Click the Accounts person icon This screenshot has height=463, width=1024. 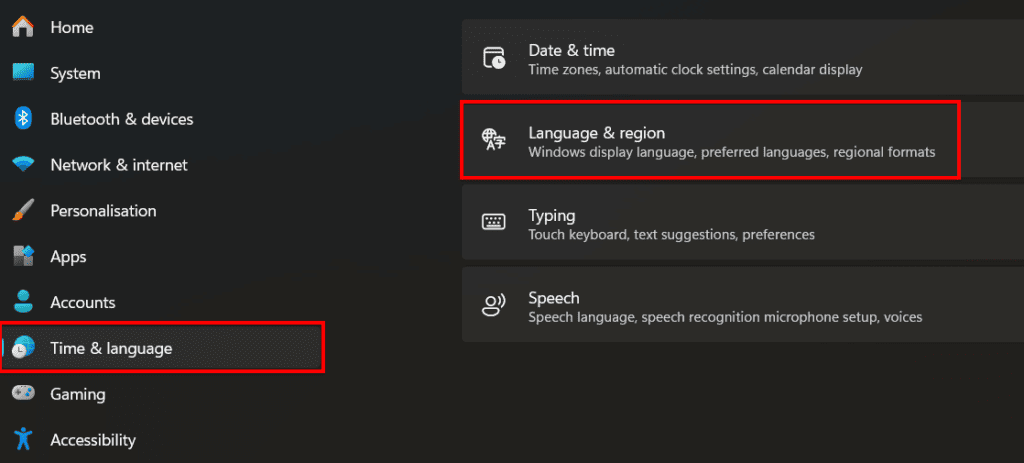coord(24,302)
